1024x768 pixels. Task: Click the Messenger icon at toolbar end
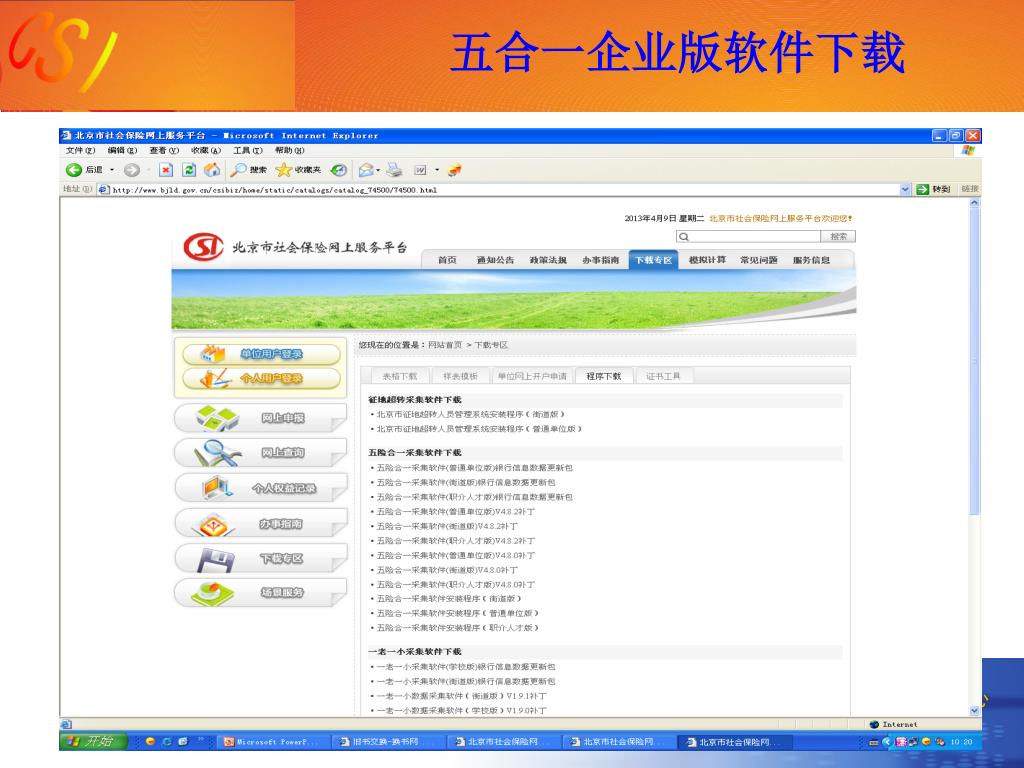[455, 170]
